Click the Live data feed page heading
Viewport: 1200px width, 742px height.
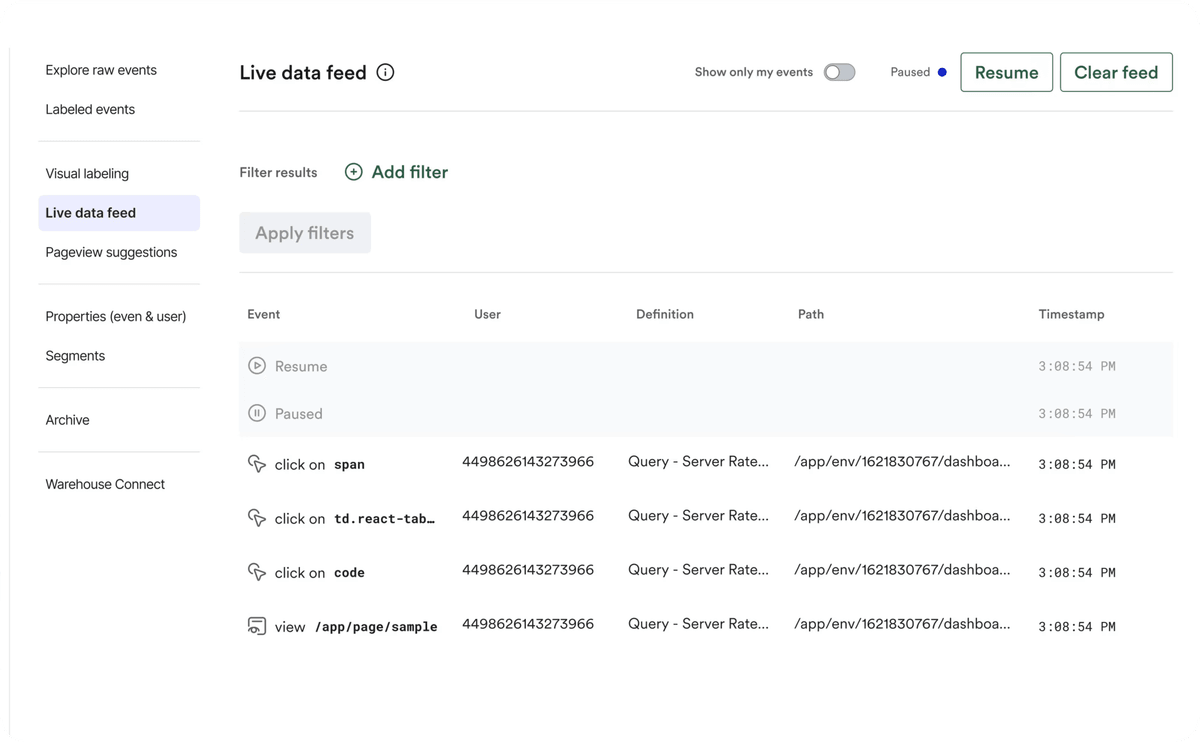pos(303,72)
